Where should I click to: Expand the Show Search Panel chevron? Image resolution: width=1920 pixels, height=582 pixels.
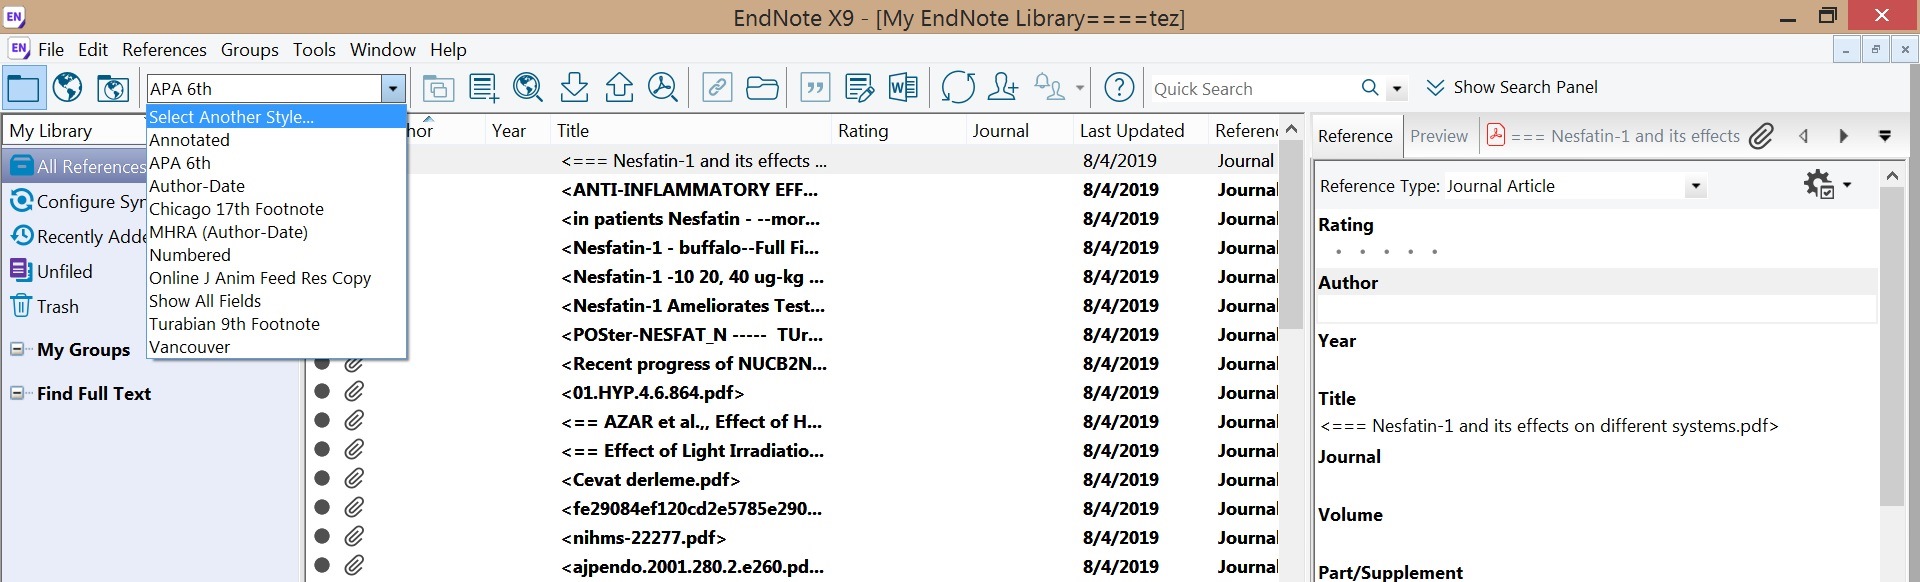click(x=1435, y=88)
